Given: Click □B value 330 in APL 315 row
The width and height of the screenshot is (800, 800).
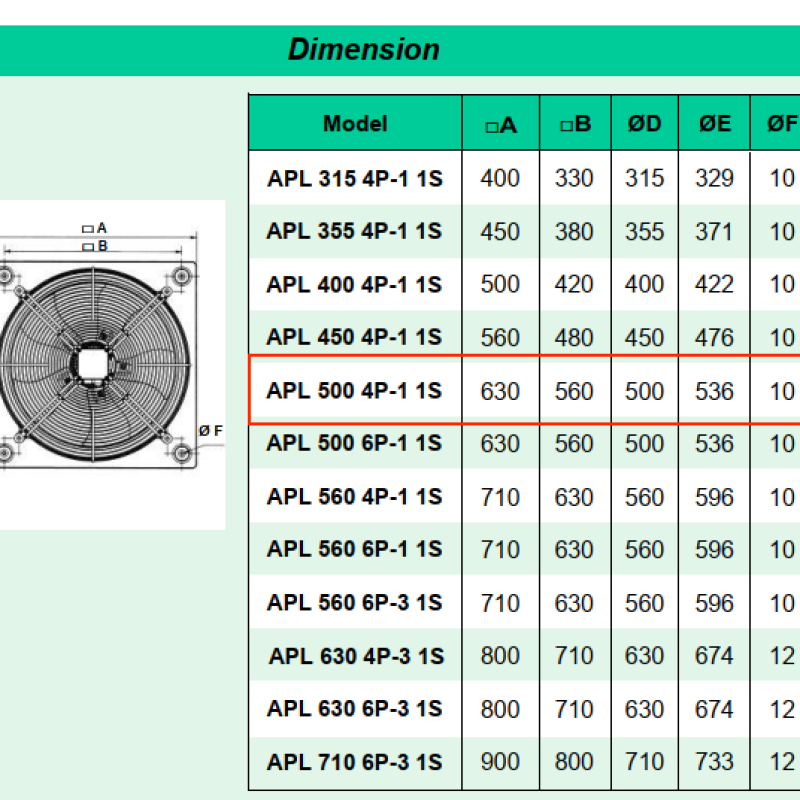Looking at the screenshot, I should pos(574,179).
